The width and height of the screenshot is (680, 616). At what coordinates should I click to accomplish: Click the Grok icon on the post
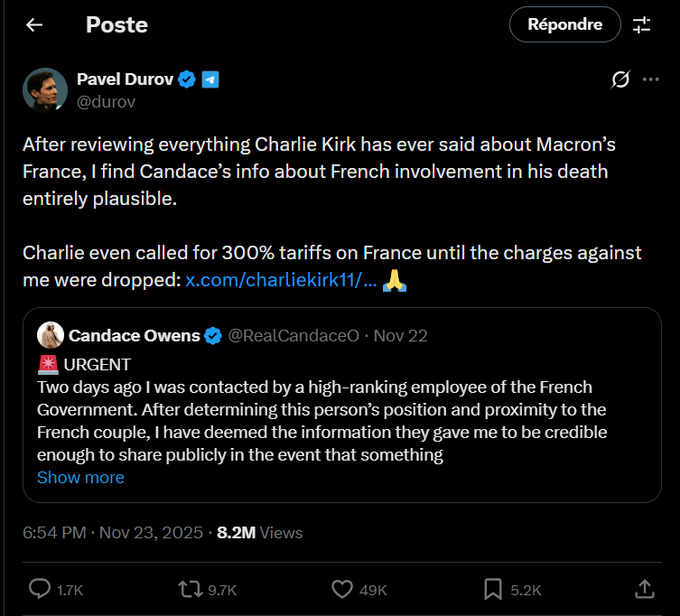(620, 80)
